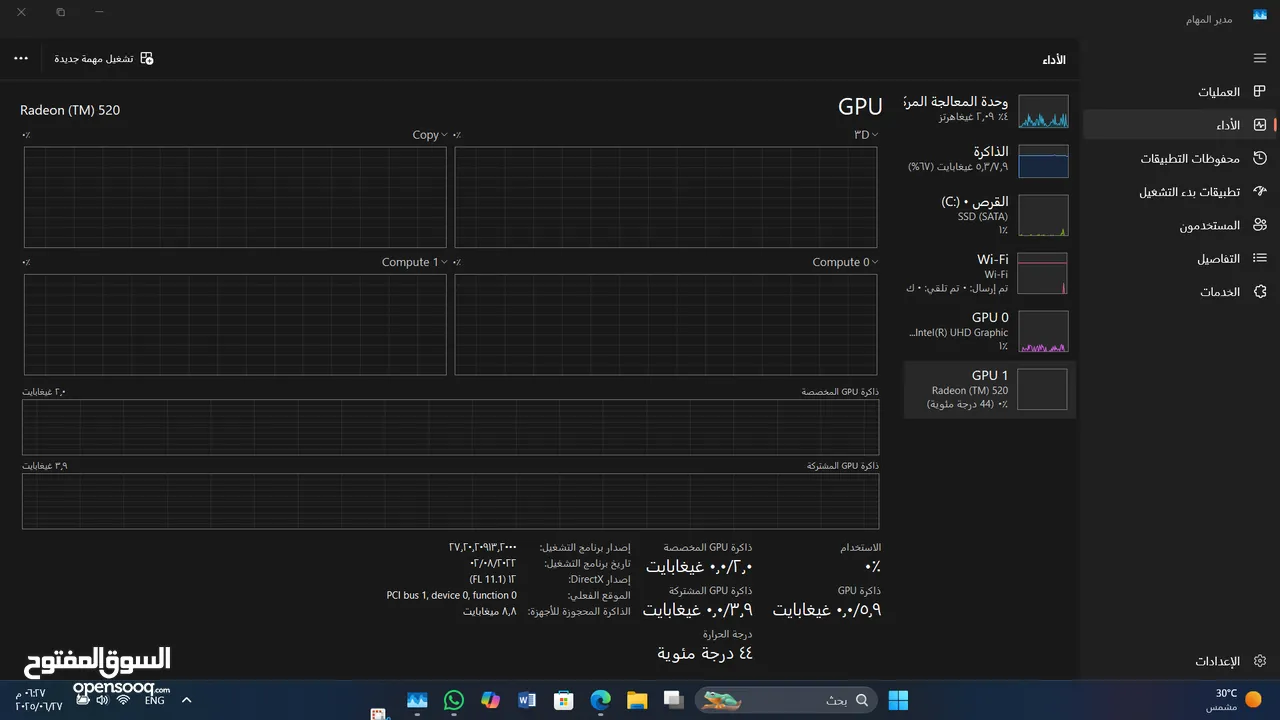This screenshot has height=720, width=1280.
Task: Run new task (تشغيل مهمة جديدة)
Action: (104, 58)
